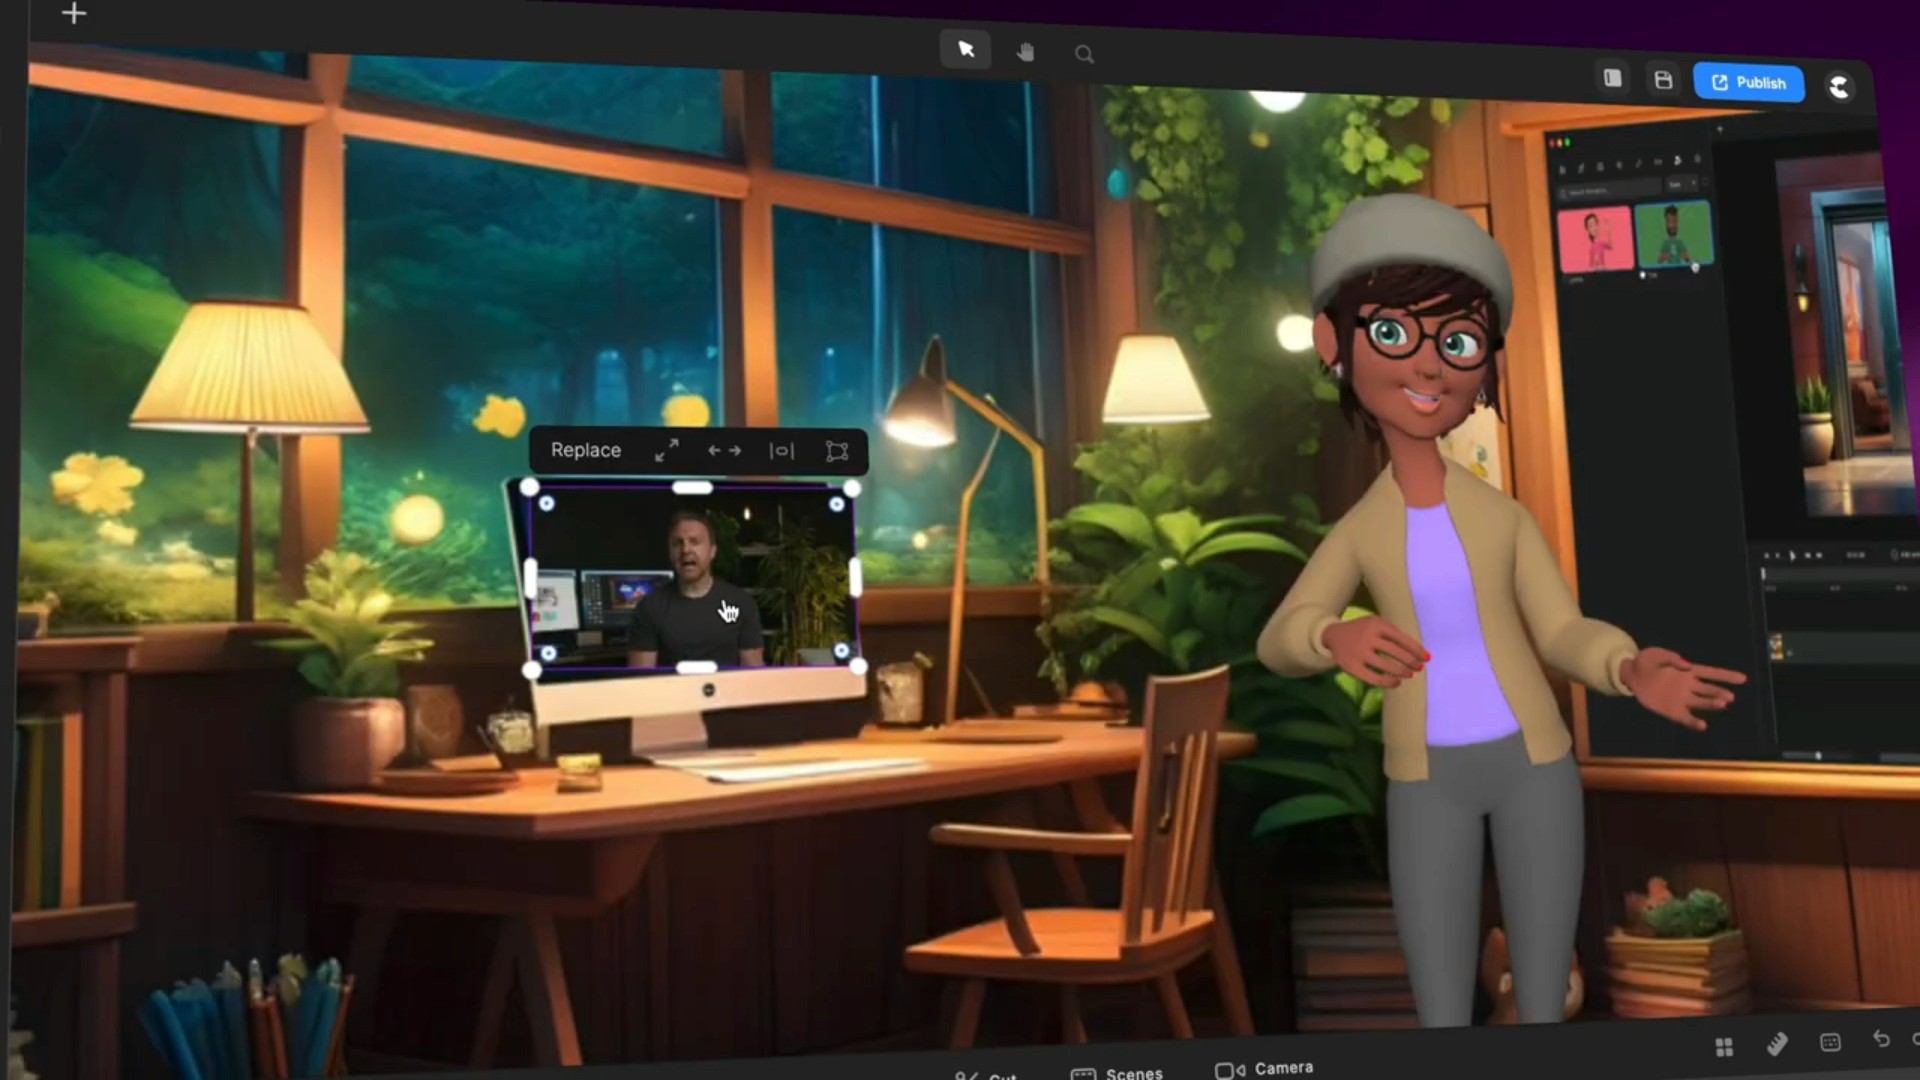Toggle the sidebar panel layout
This screenshot has width=1920, height=1080.
pyautogui.click(x=1612, y=78)
